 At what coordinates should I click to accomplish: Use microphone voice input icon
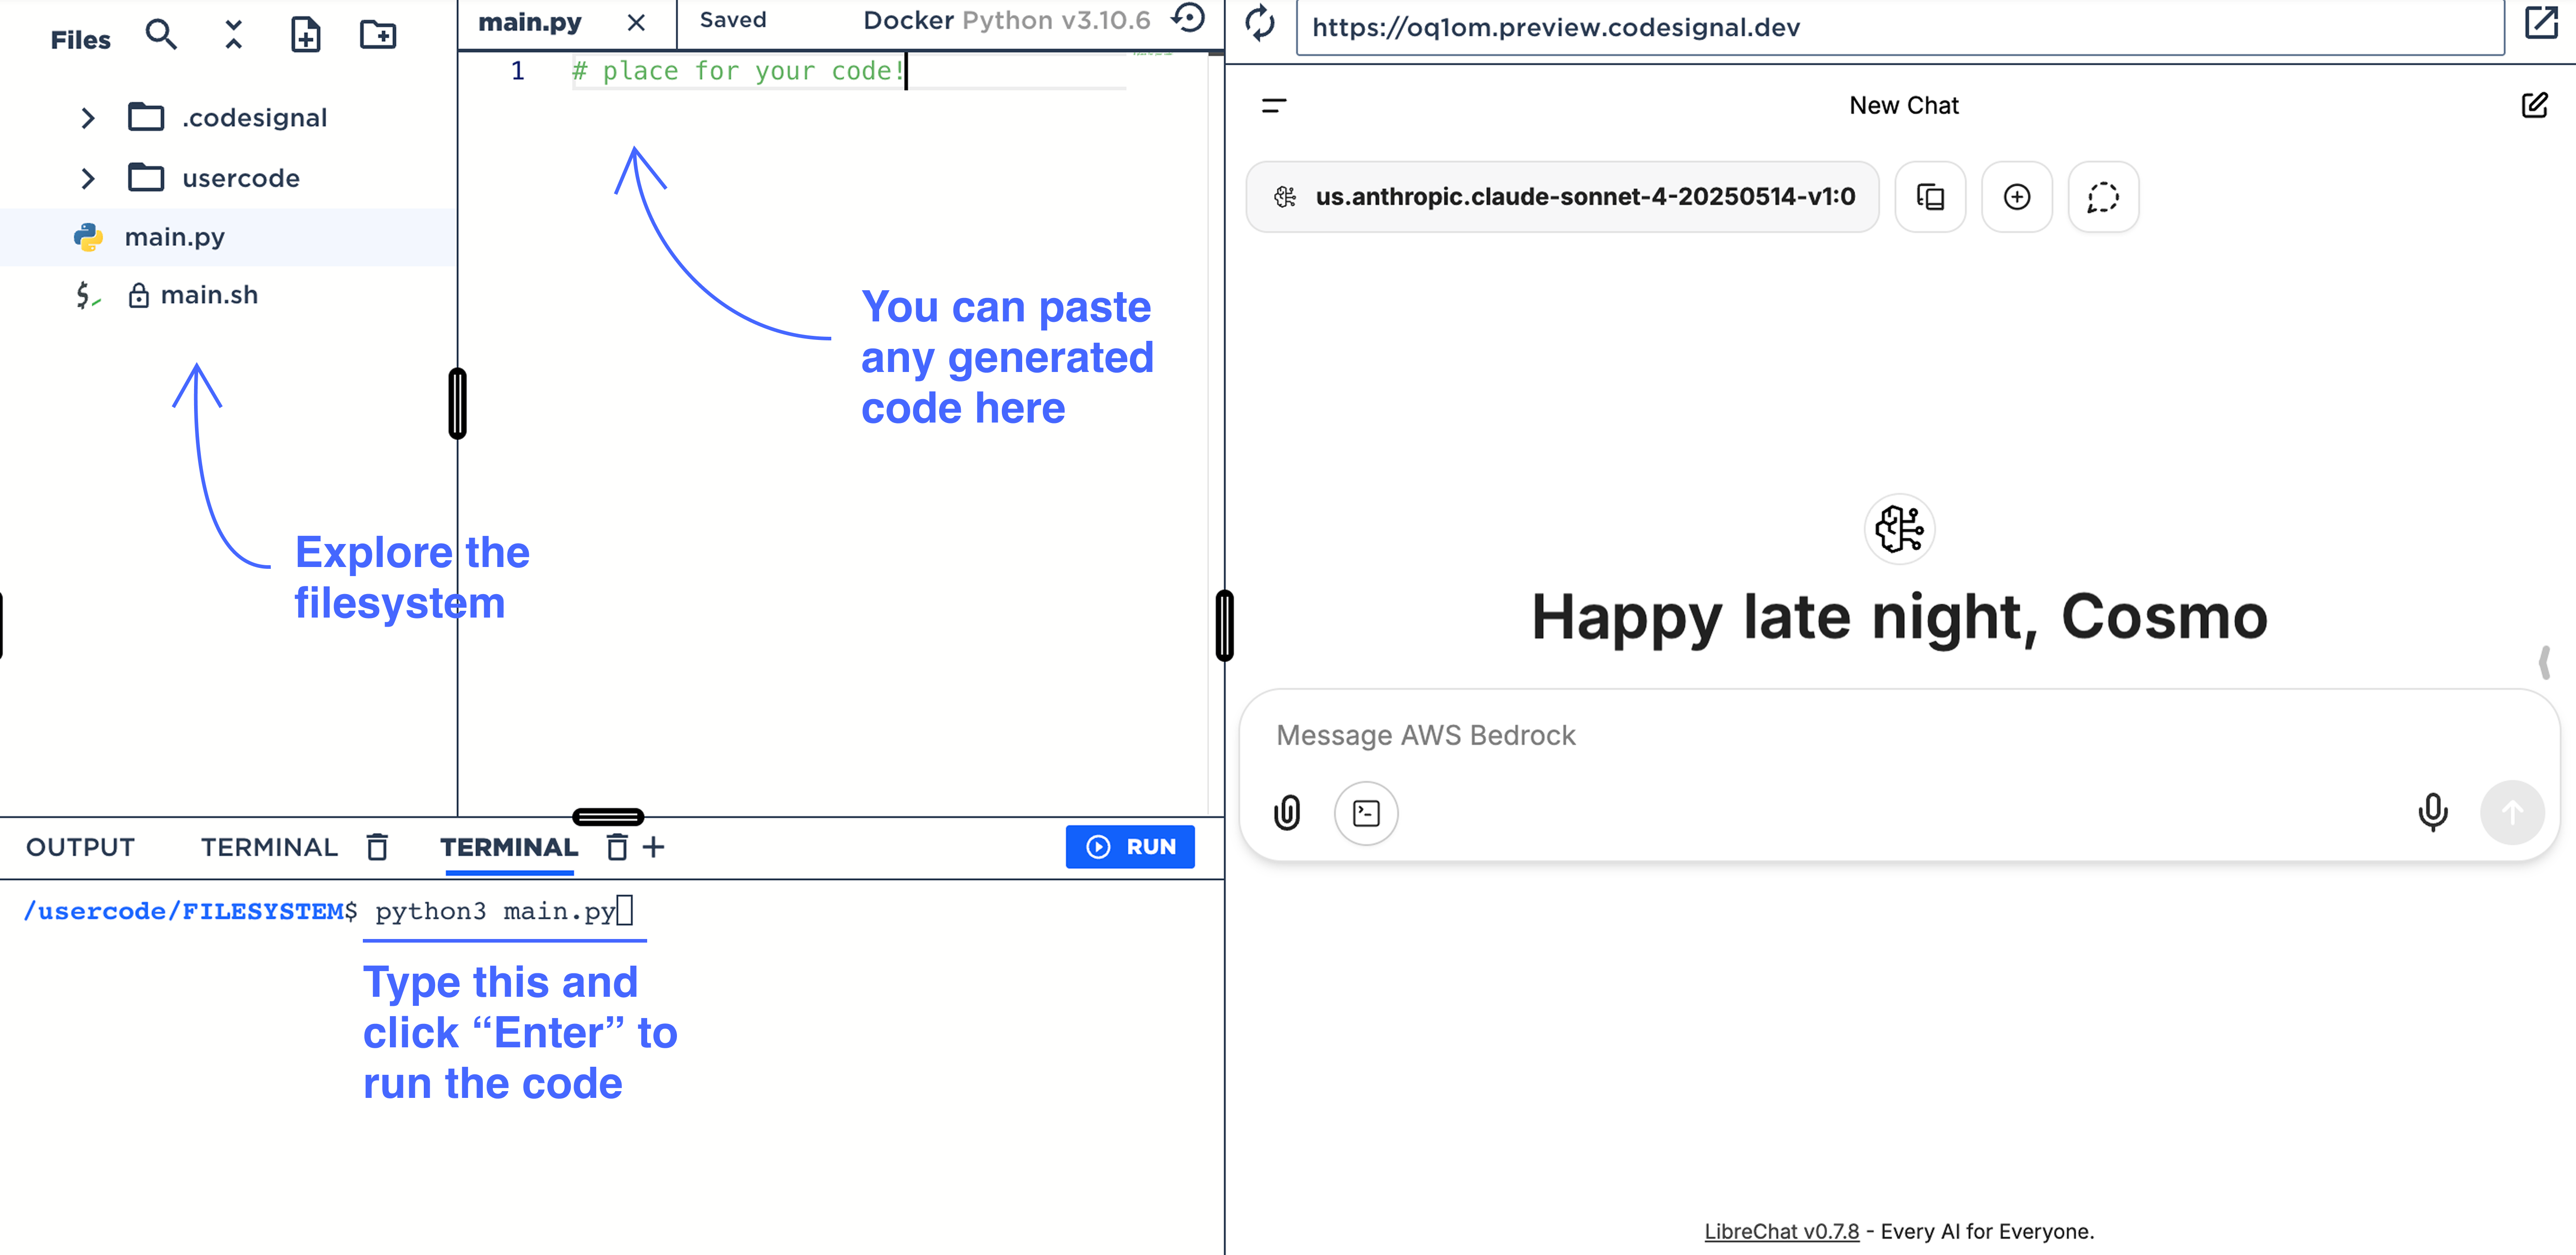(2432, 813)
